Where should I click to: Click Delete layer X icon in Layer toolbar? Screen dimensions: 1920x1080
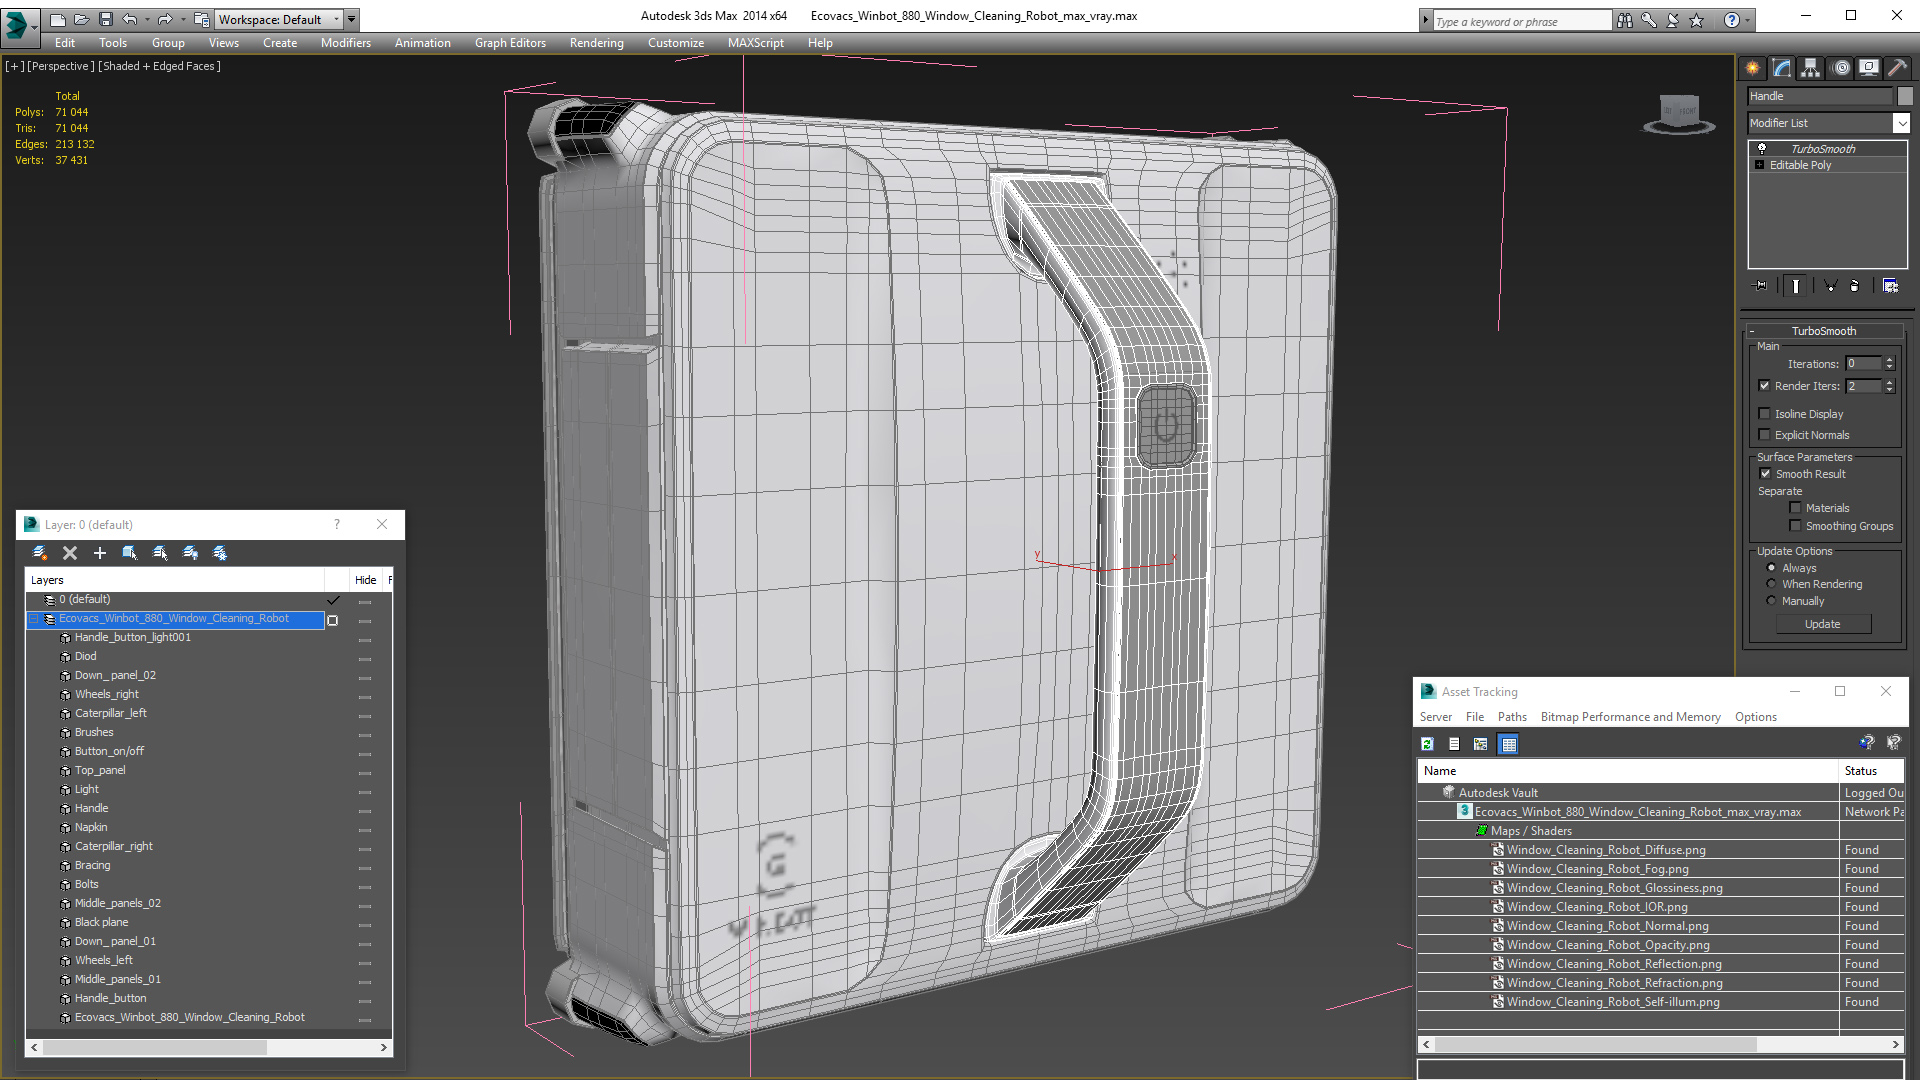tap(70, 553)
